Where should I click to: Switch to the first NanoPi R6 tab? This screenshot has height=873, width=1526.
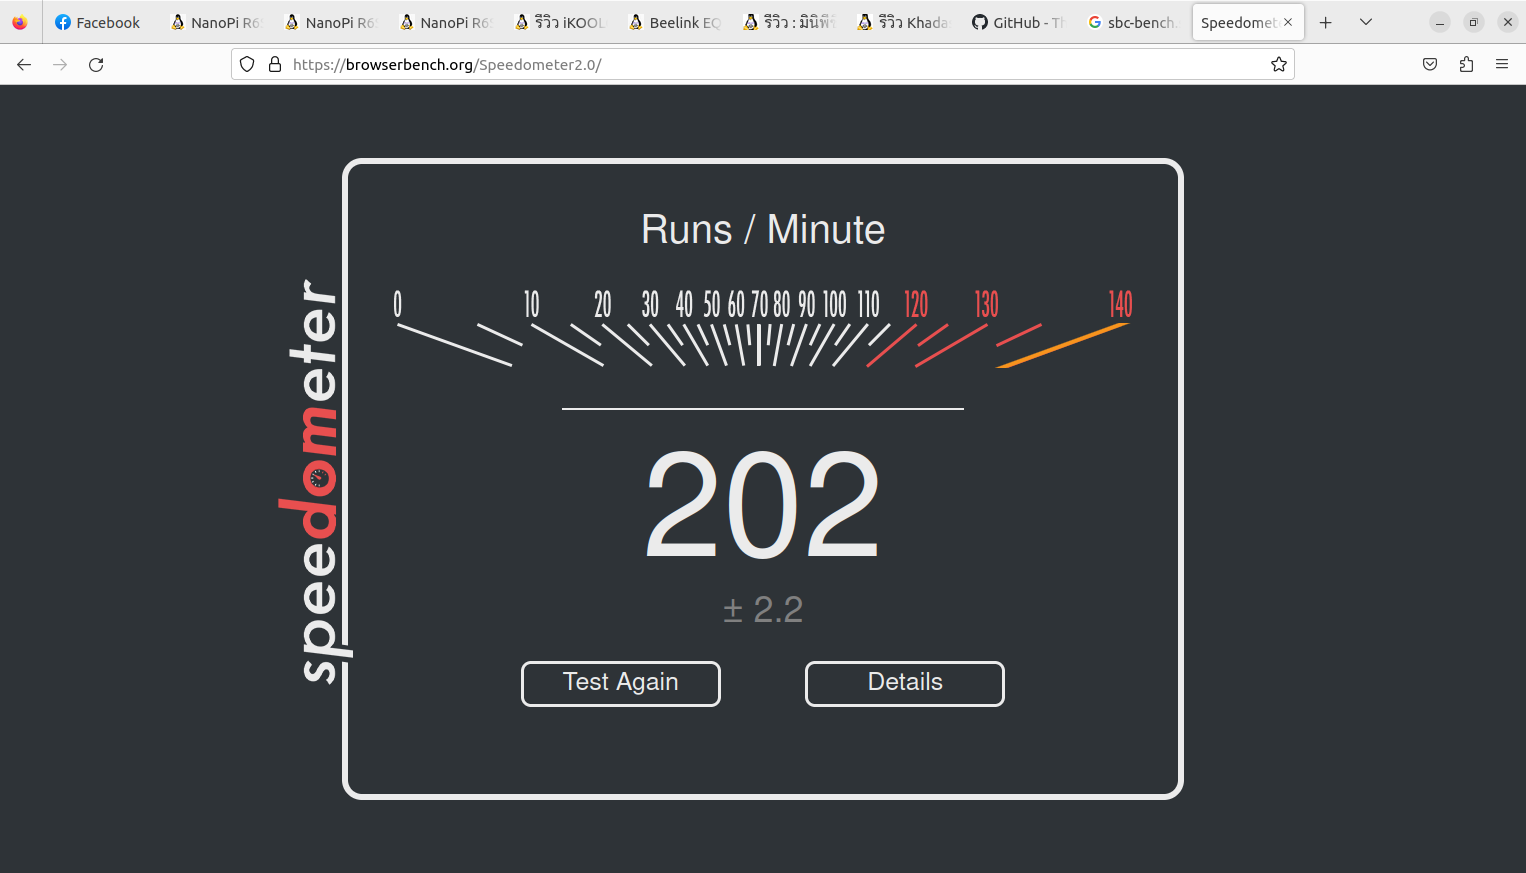tap(215, 22)
